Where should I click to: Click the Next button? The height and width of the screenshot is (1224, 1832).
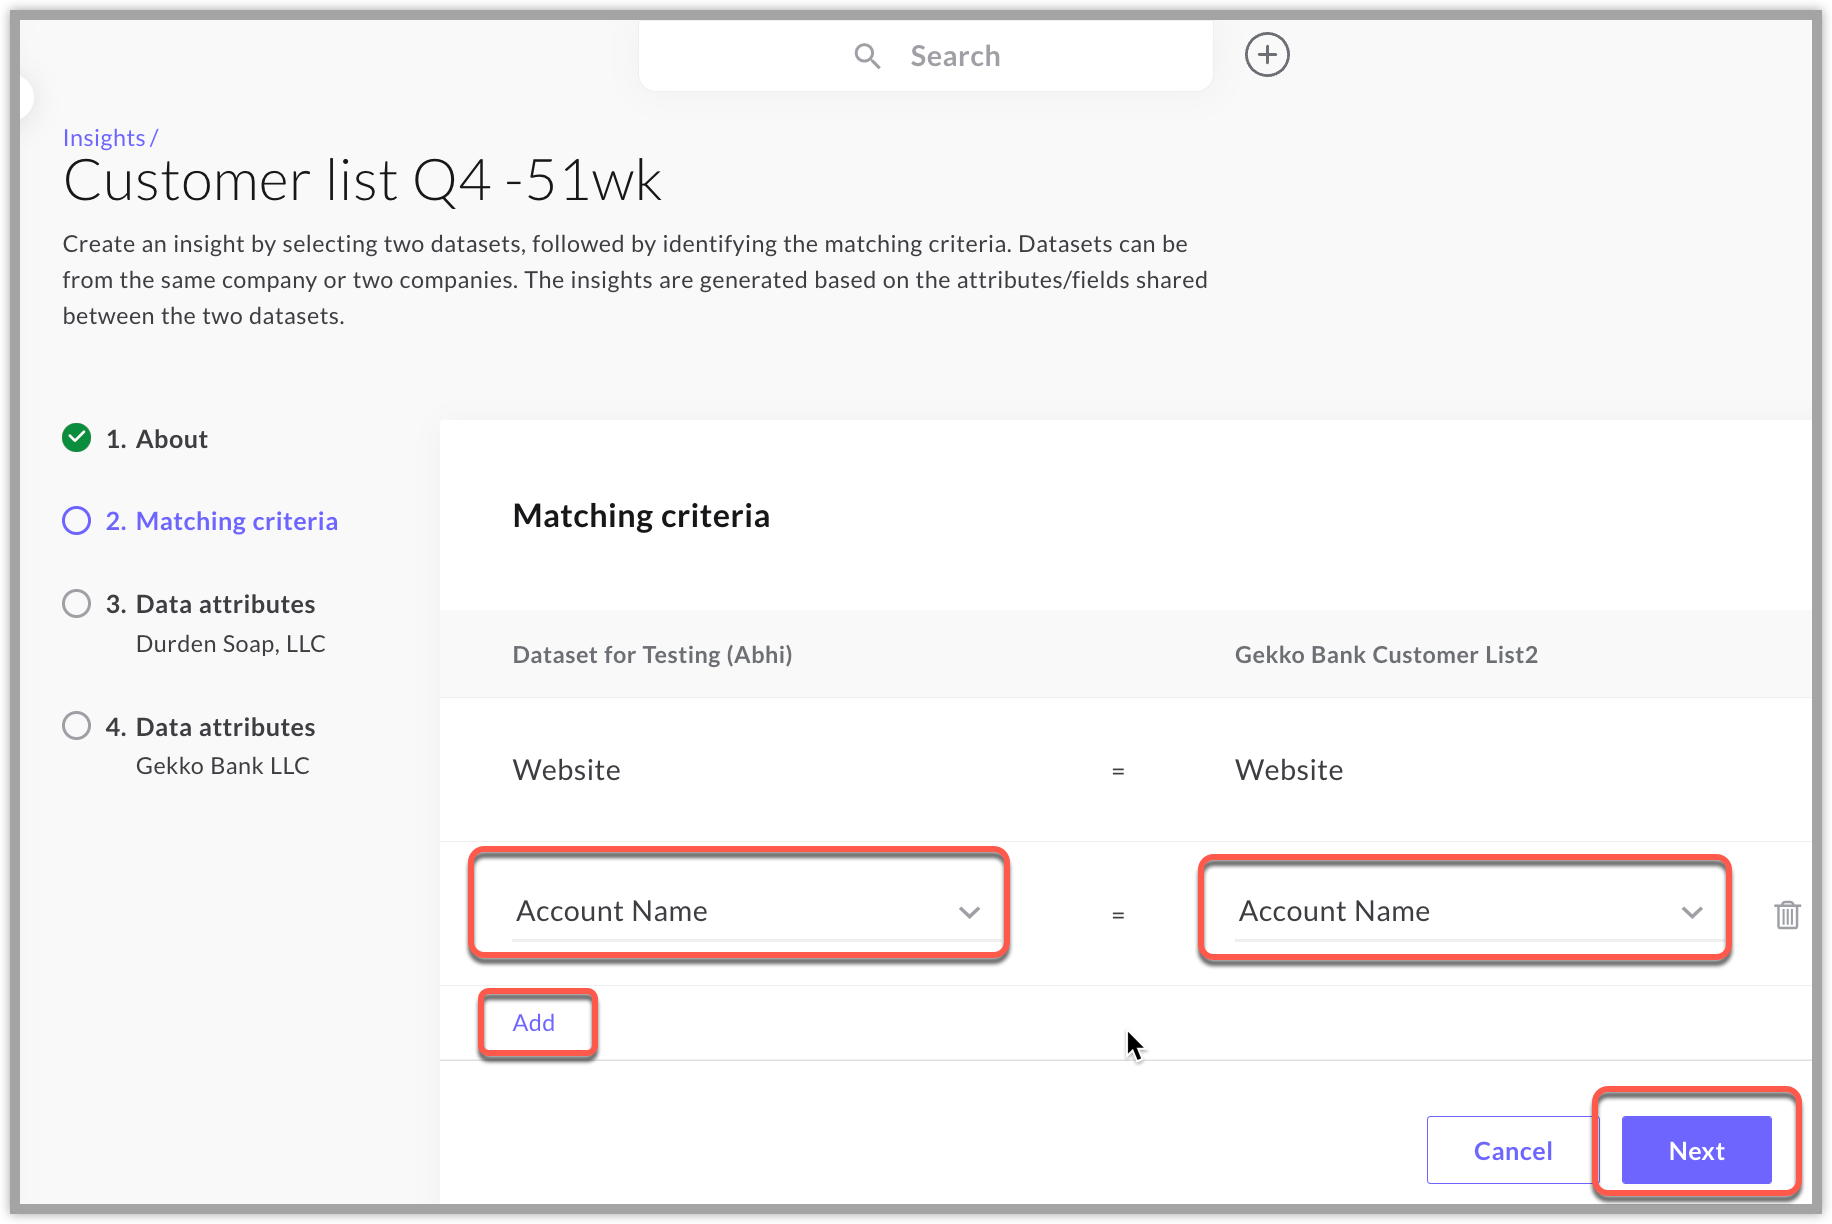[1695, 1149]
